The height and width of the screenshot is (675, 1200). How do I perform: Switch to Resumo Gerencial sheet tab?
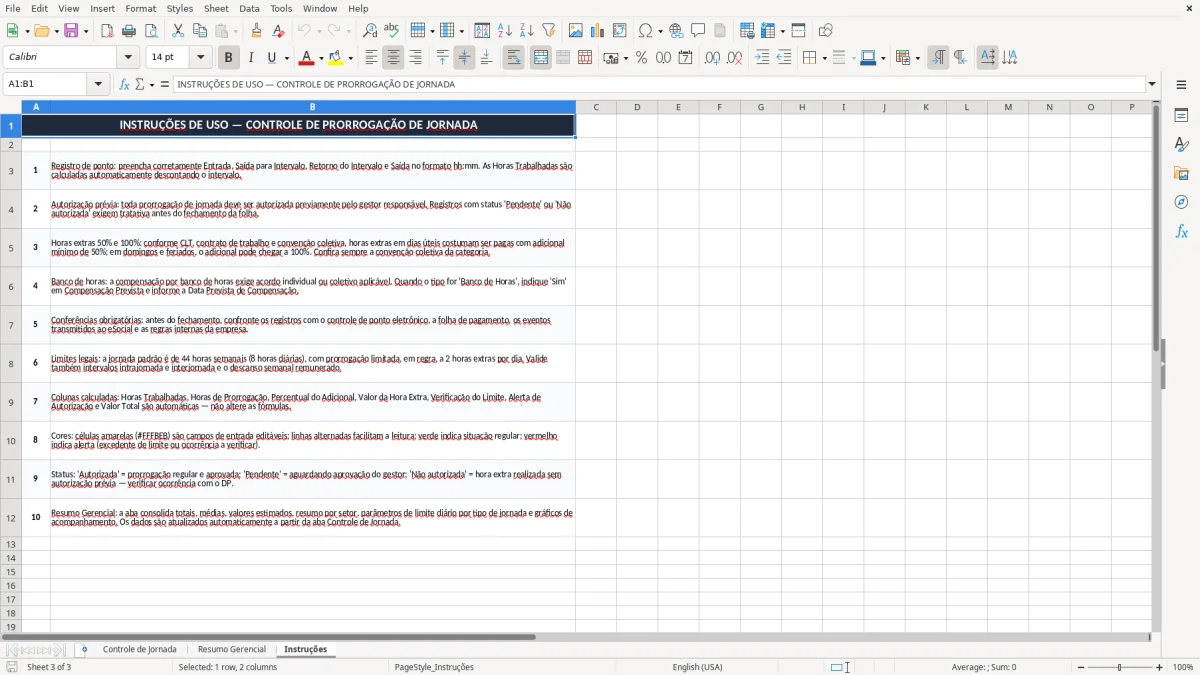232,649
